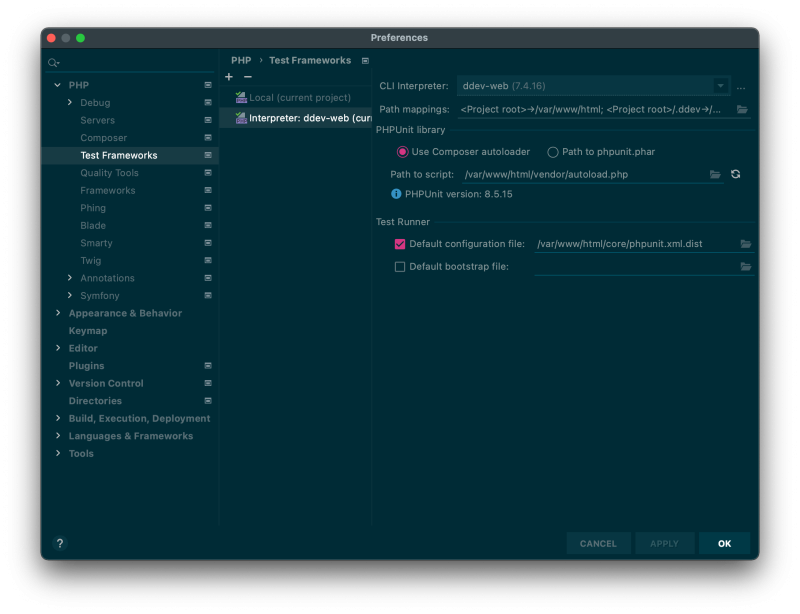Image resolution: width=800 pixels, height=614 pixels.
Task: Click project icon next to Phing row
Action: pos(208,208)
